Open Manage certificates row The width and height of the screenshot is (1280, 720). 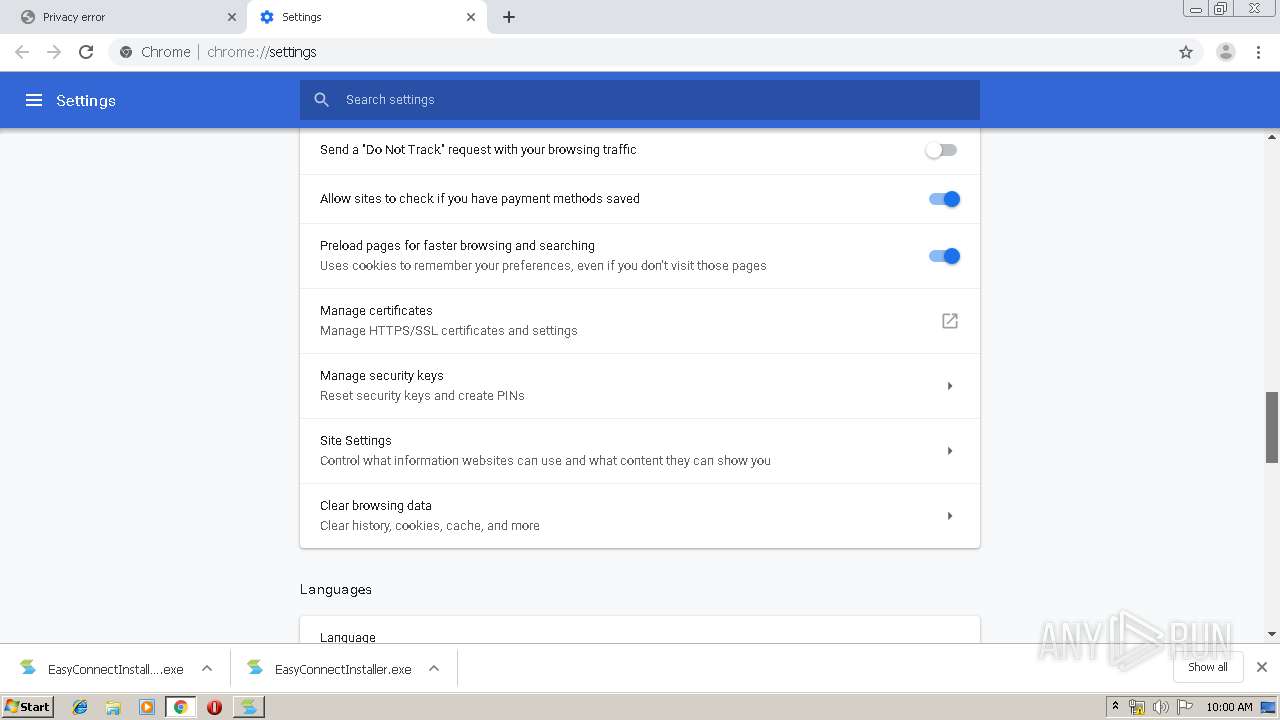tap(640, 321)
